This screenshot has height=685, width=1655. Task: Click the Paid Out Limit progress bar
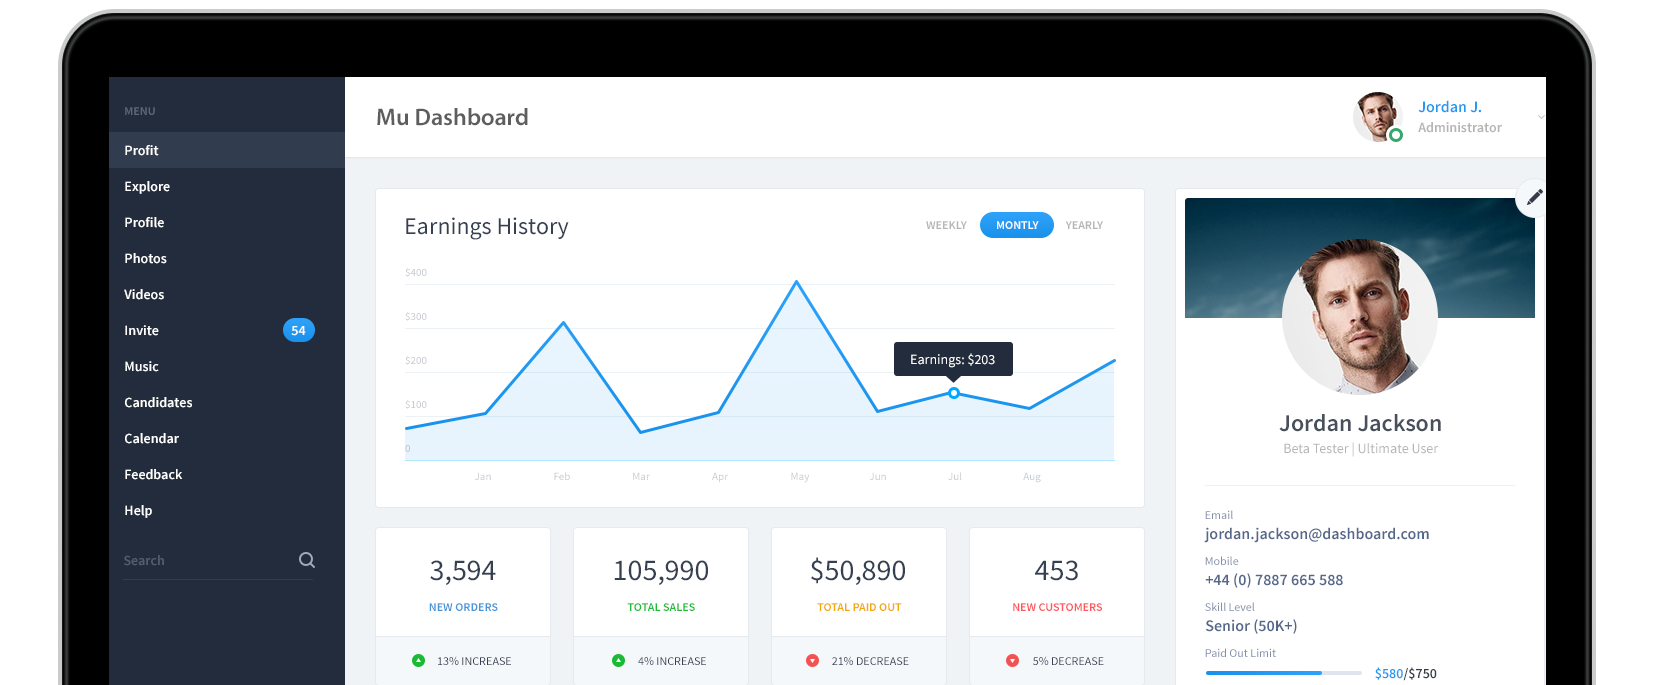click(x=1283, y=673)
